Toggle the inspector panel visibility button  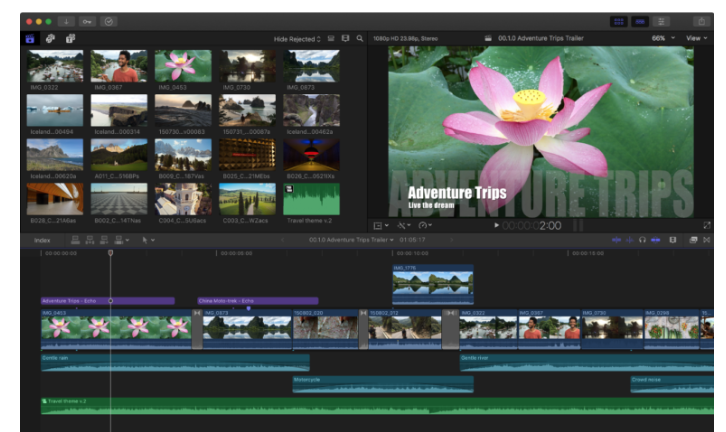661,20
